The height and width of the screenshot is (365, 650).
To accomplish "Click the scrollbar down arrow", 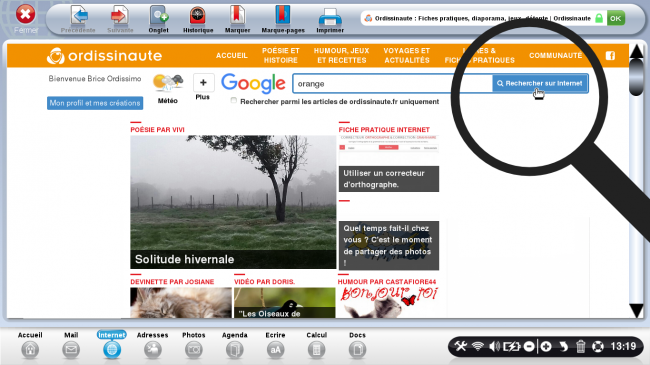I will point(636,310).
